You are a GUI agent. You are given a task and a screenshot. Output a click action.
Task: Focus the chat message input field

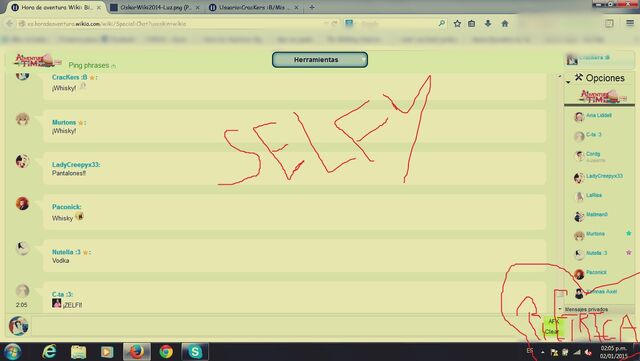click(x=286, y=327)
